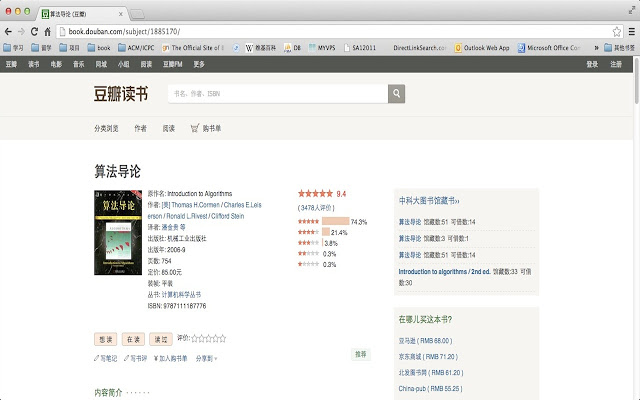Open the 中科大图书馆藏书 heading link

(x=429, y=200)
